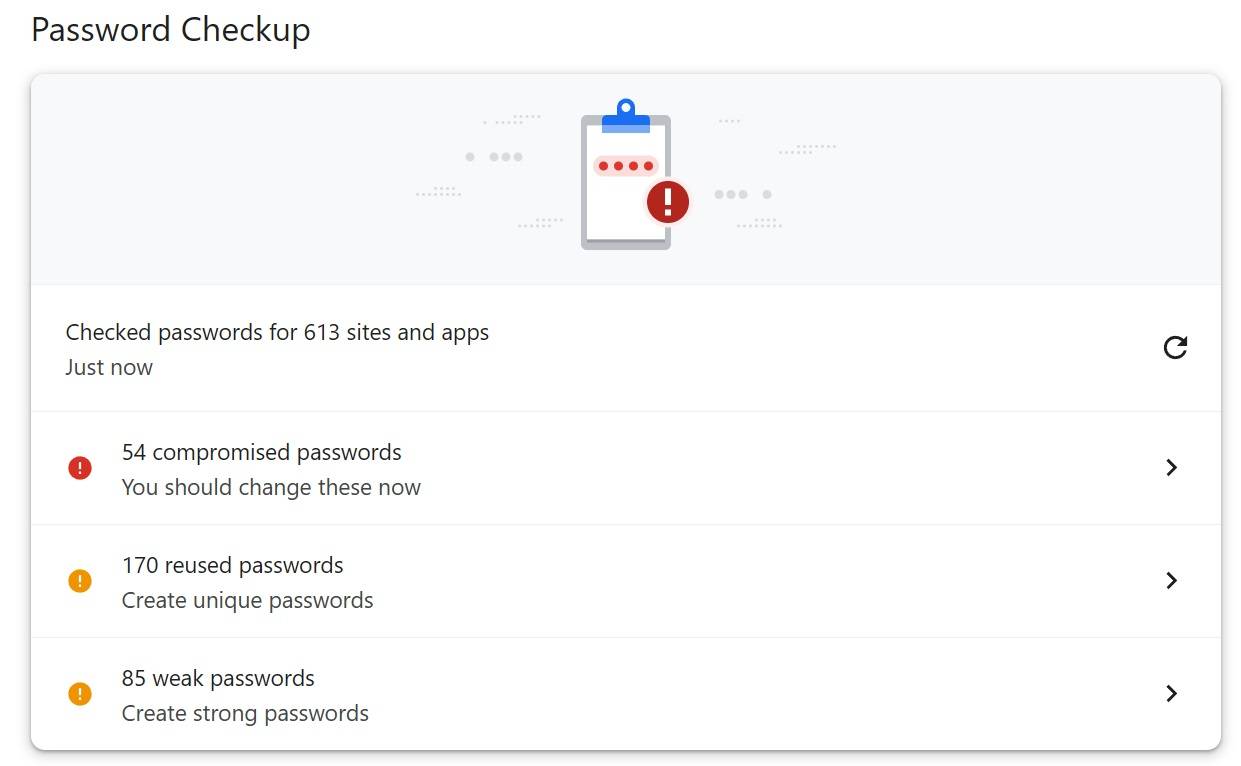Screen dimensions: 1241x766
Task: Open the "85 weak passwords" entry
Action: click(218, 679)
